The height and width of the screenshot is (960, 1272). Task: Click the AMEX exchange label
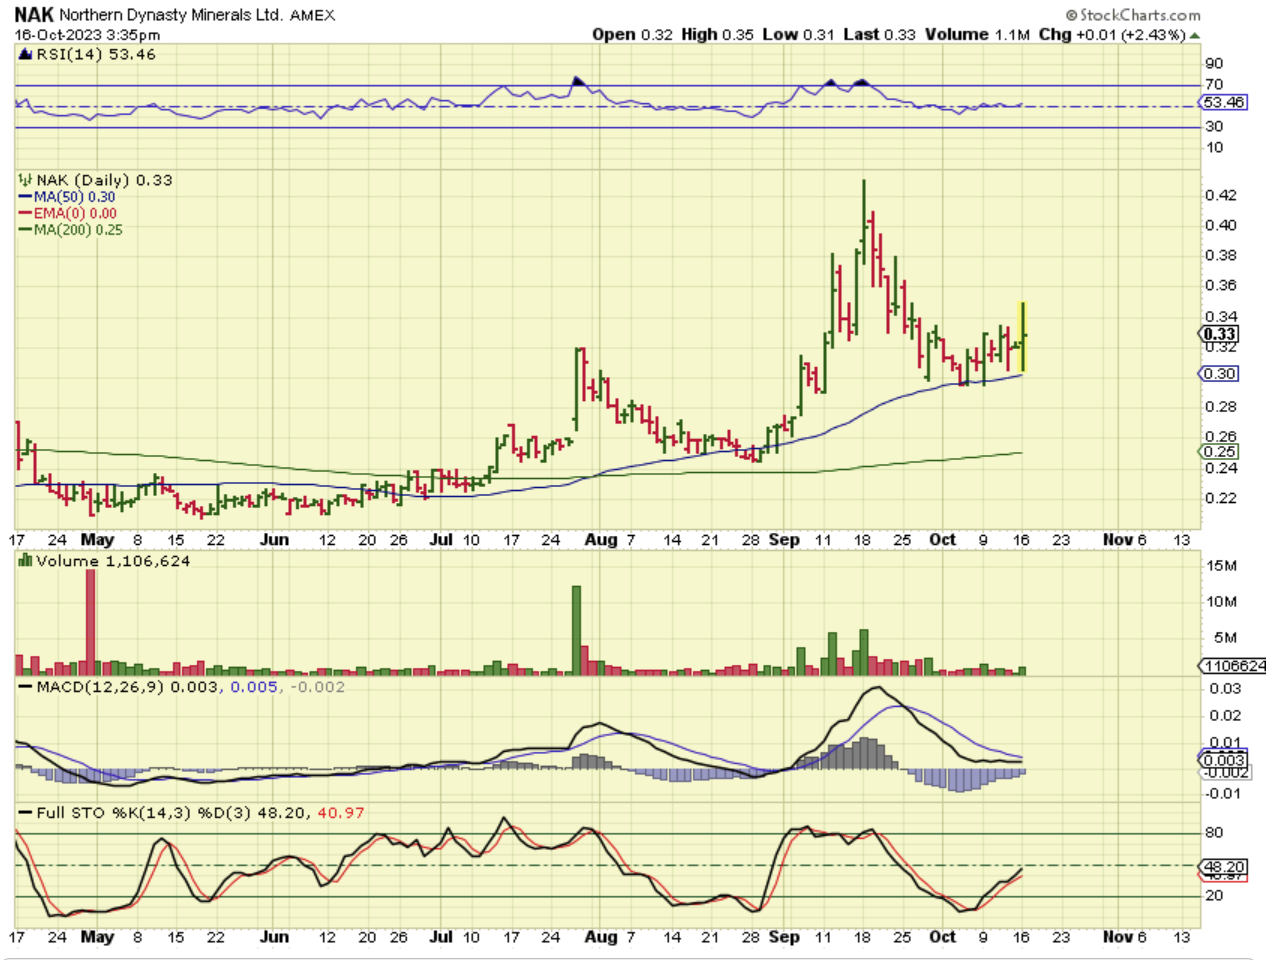click(312, 15)
